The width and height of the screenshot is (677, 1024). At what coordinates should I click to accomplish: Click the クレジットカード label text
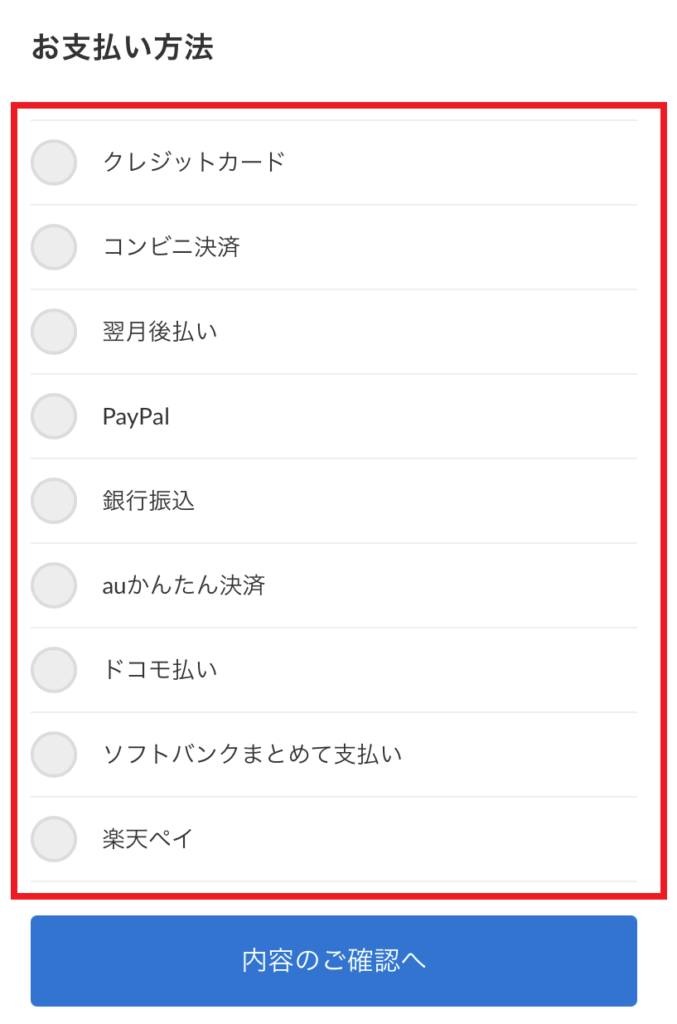(x=194, y=161)
